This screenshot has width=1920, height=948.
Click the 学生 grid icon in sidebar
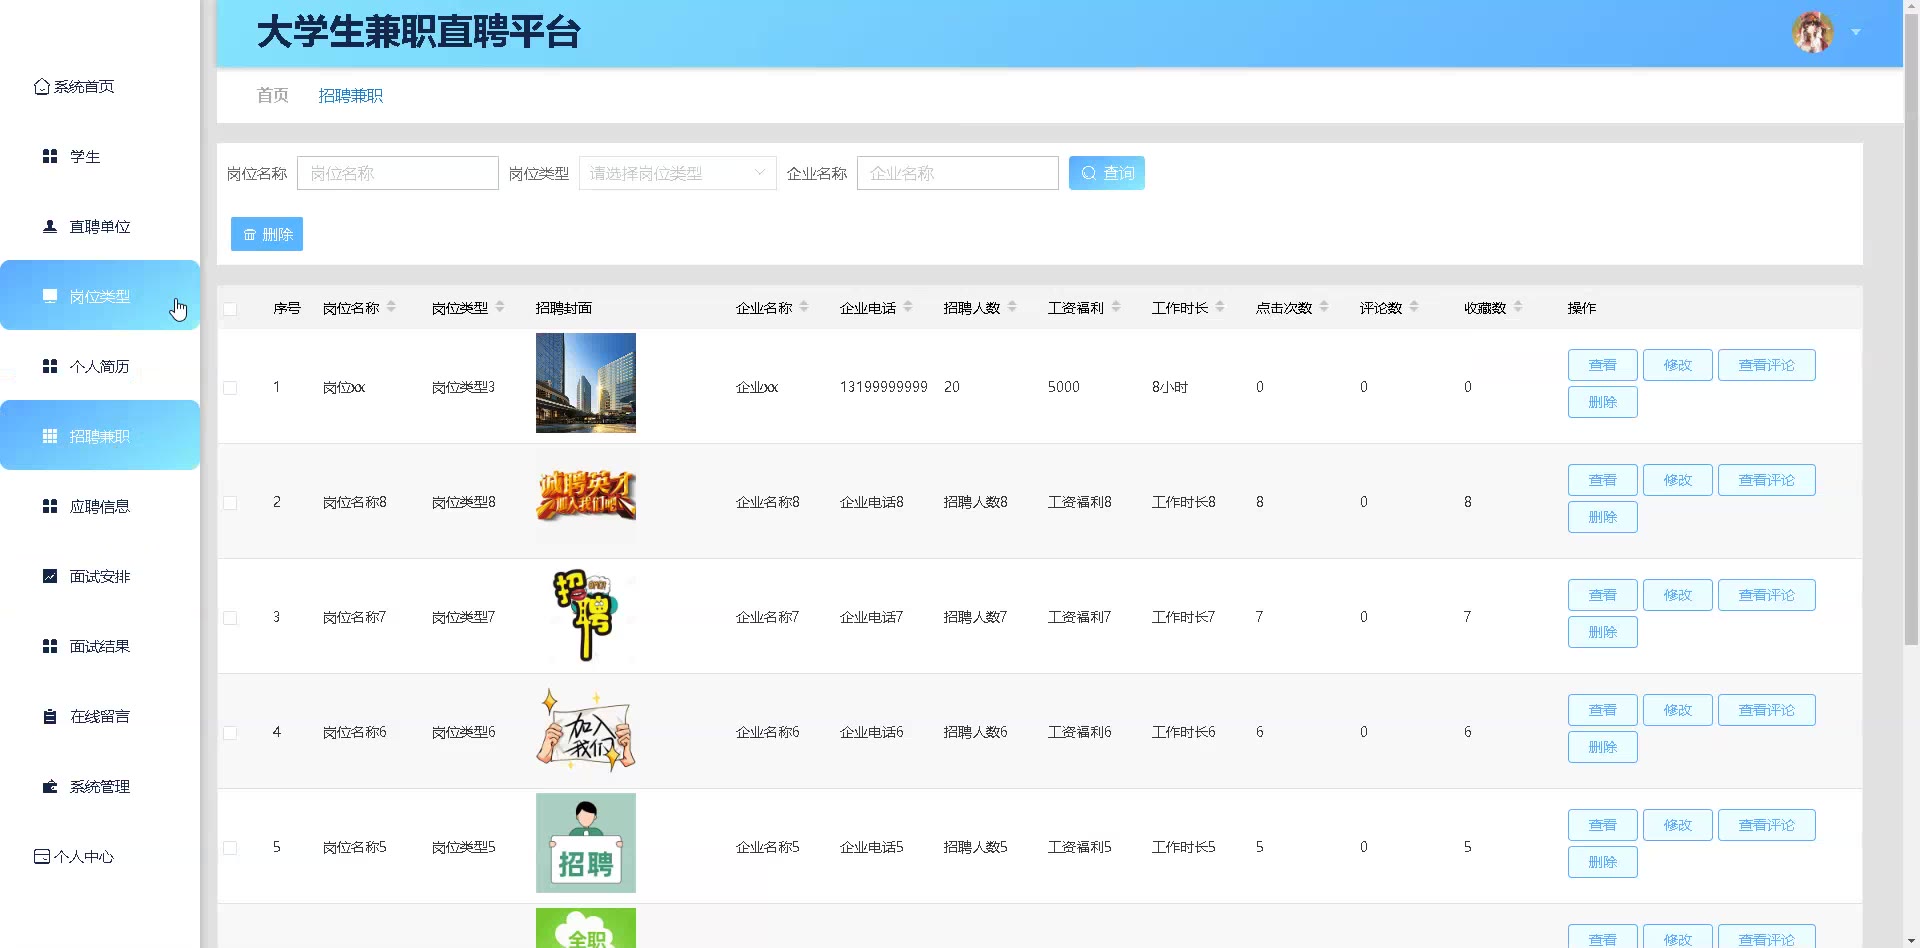50,156
